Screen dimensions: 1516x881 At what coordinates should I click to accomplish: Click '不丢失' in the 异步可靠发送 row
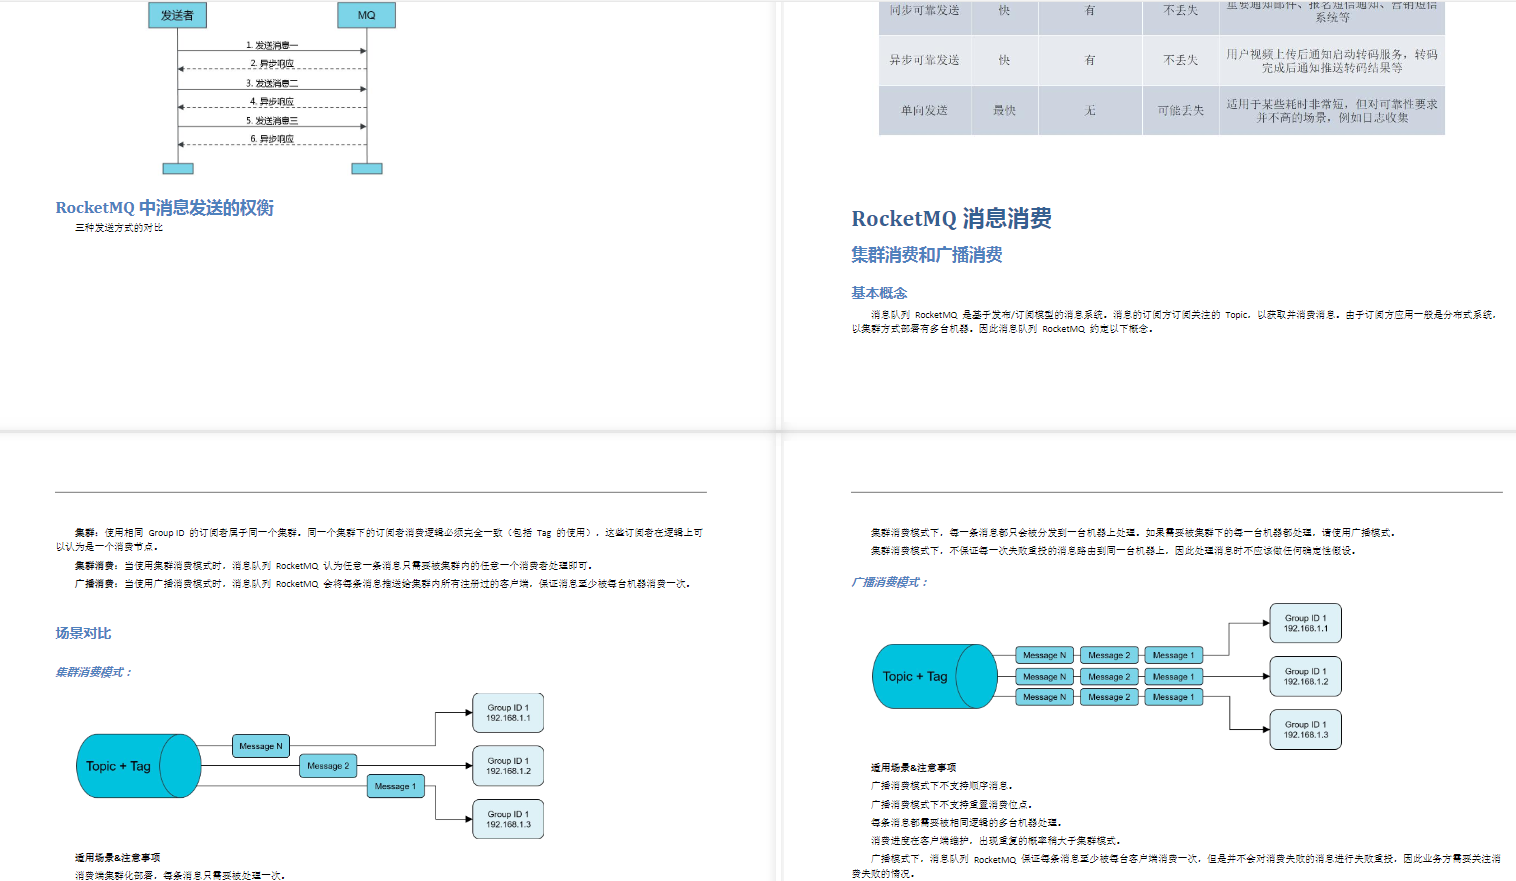pyautogui.click(x=1181, y=60)
